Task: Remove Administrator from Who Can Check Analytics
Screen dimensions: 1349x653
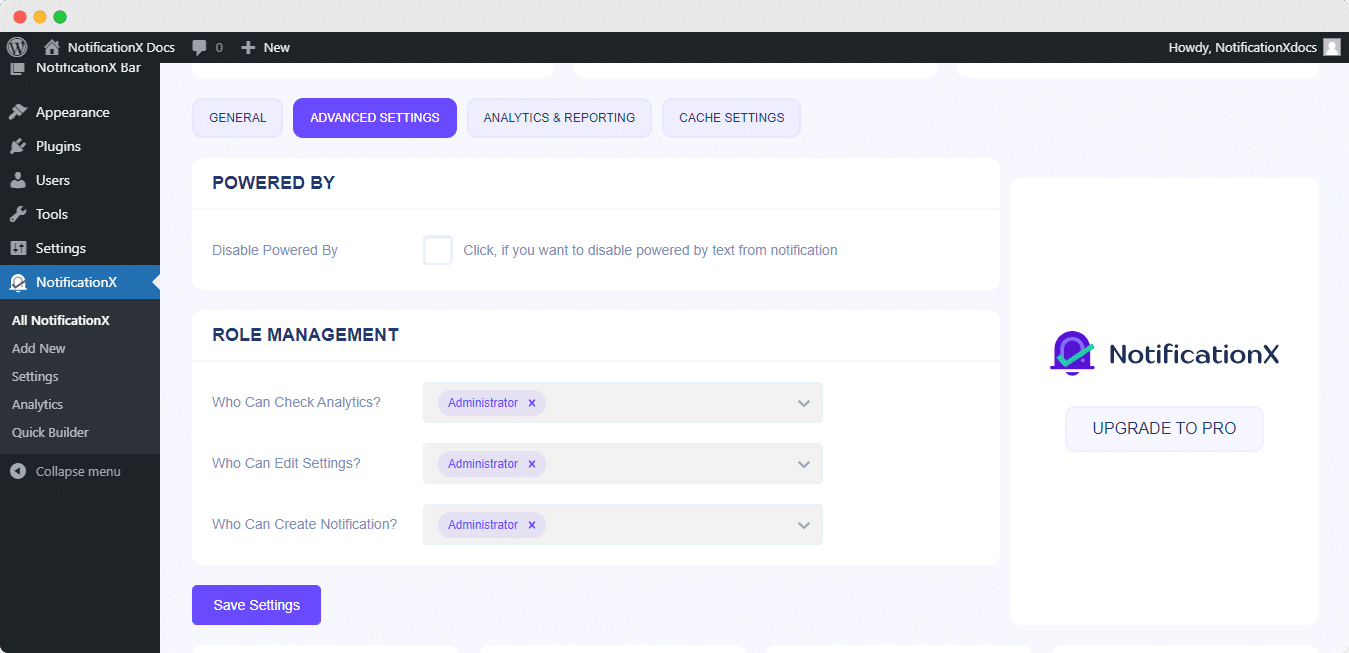Action: 532,403
